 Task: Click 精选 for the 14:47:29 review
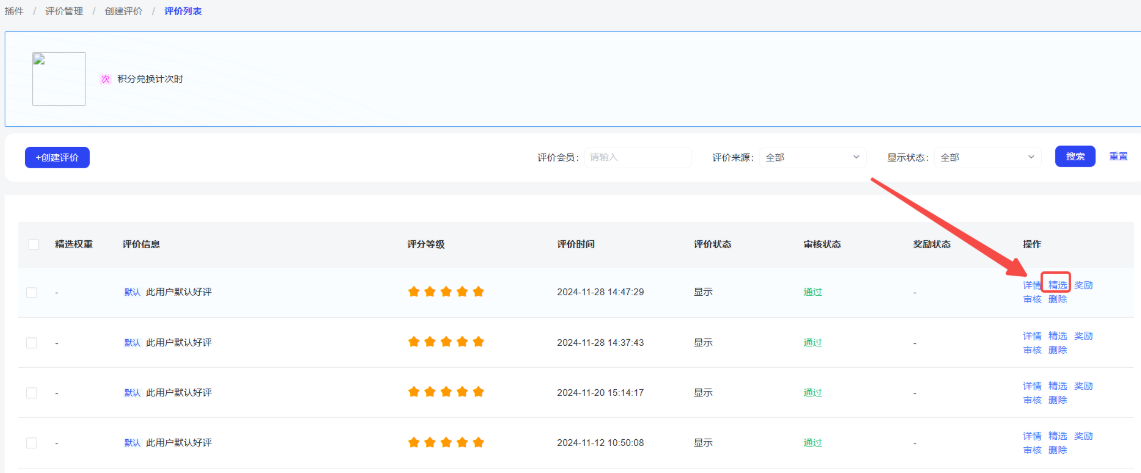[1057, 285]
